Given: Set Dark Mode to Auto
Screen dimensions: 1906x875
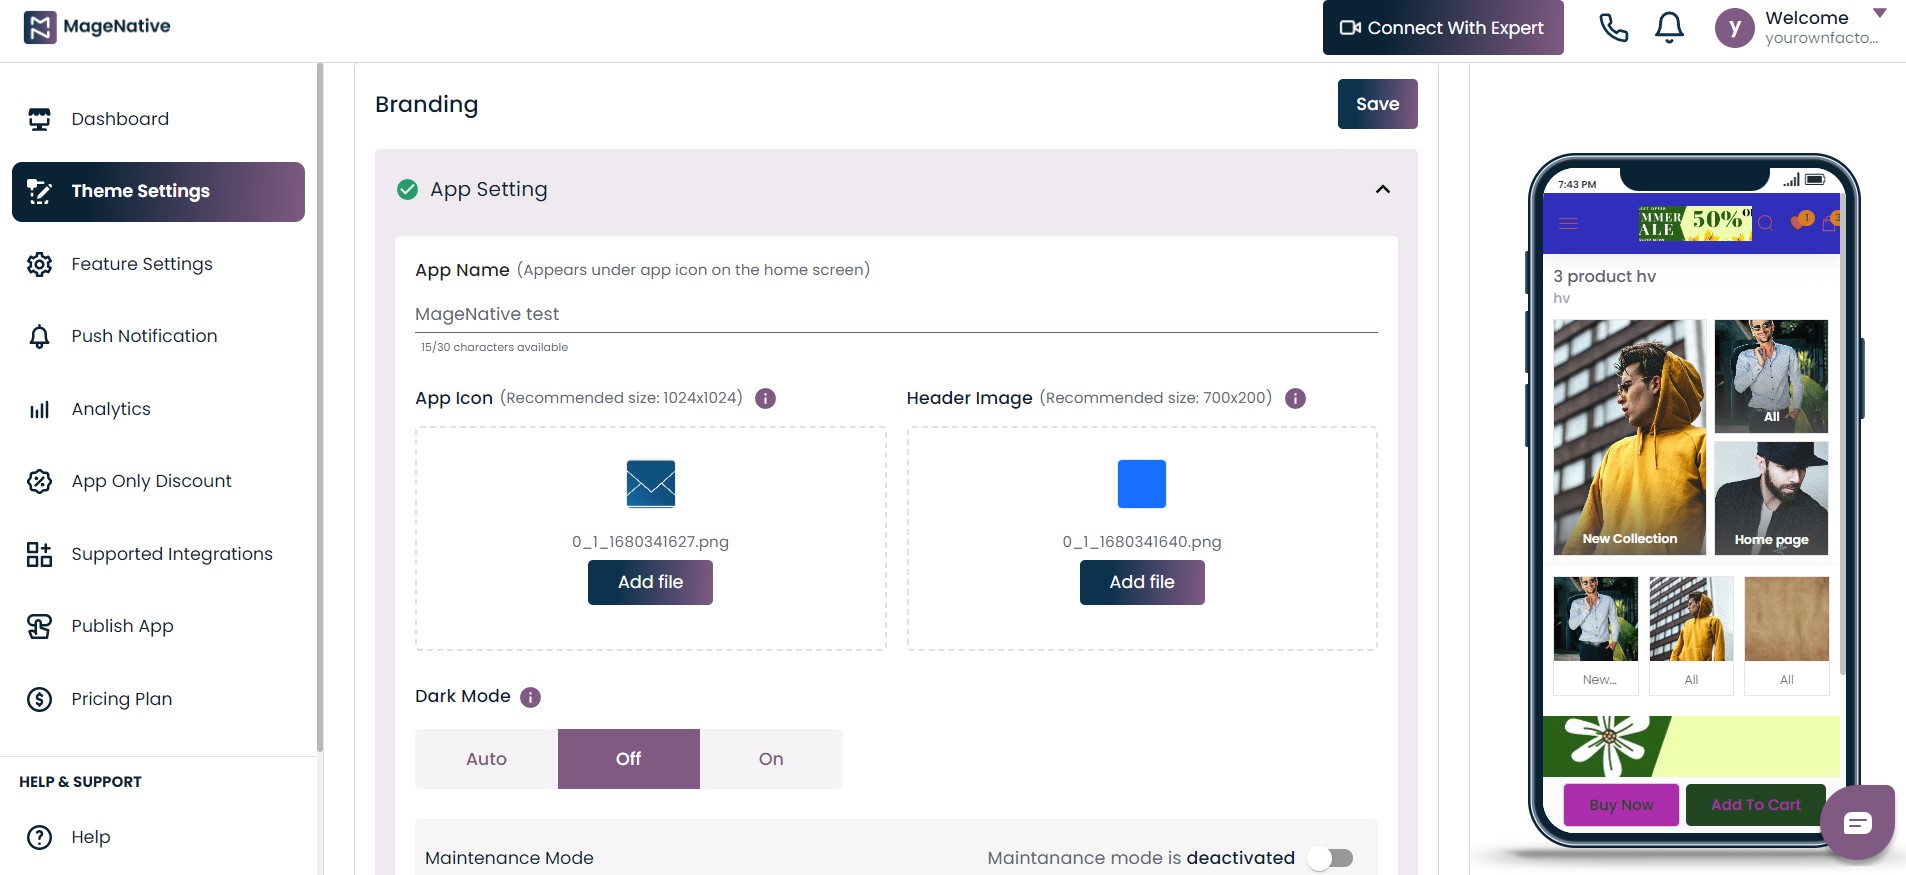Looking at the screenshot, I should pos(486,759).
